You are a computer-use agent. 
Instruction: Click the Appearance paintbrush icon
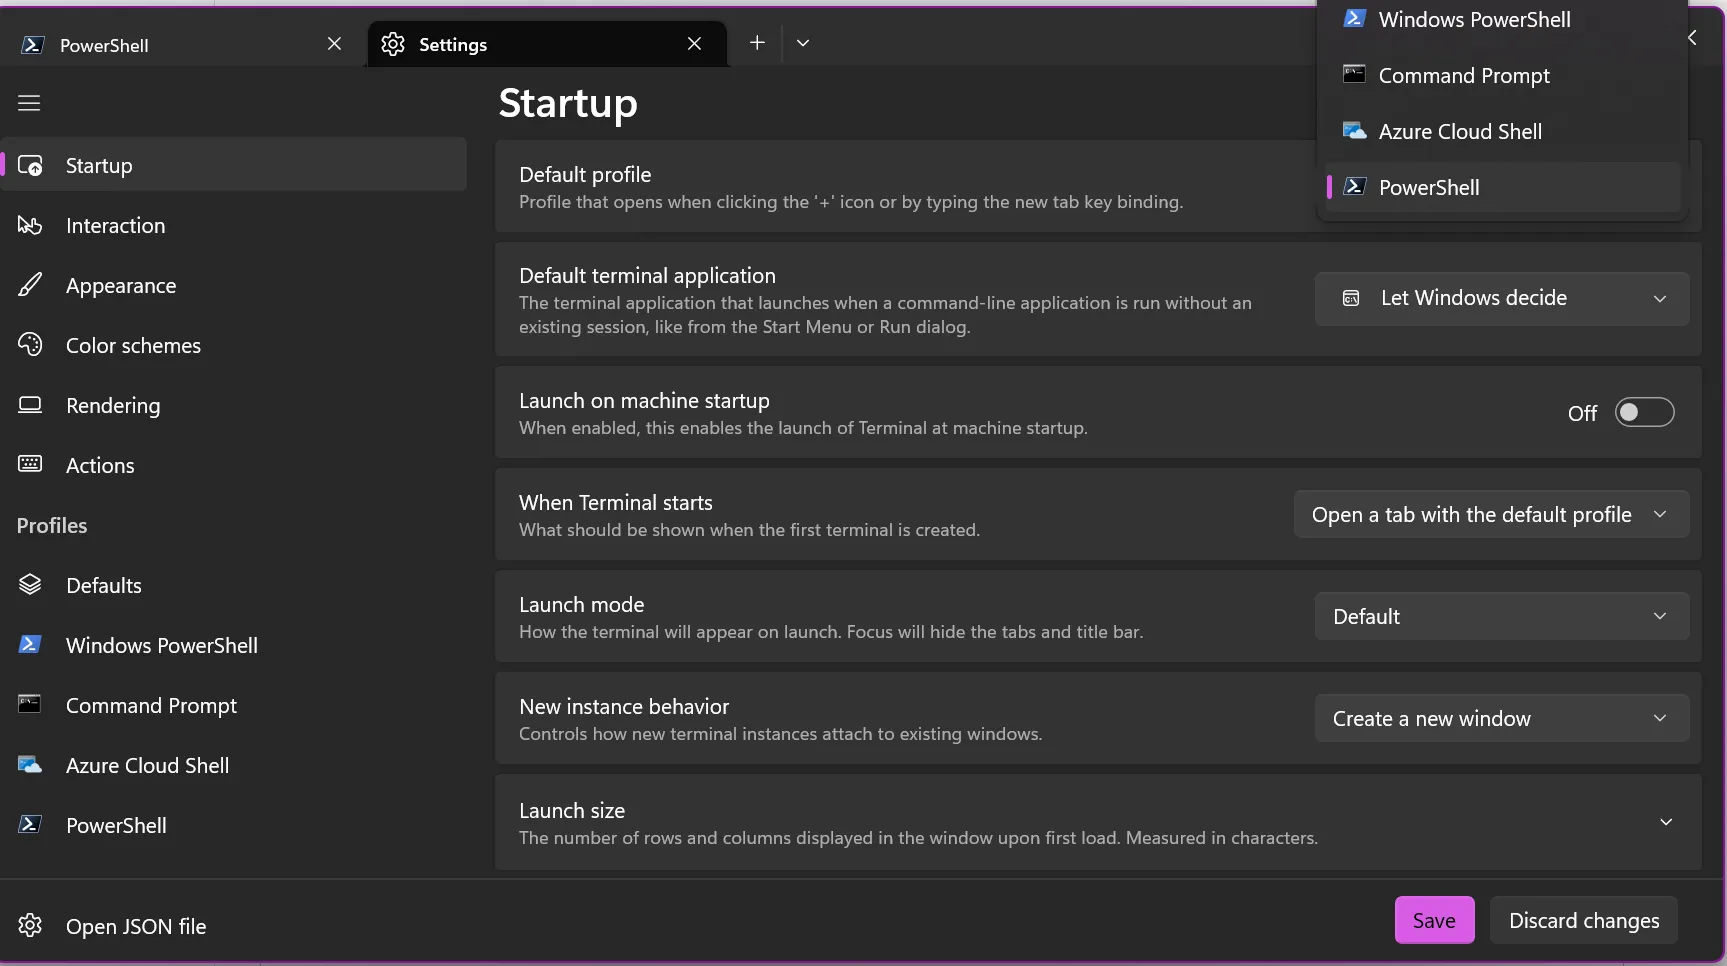[x=30, y=285]
